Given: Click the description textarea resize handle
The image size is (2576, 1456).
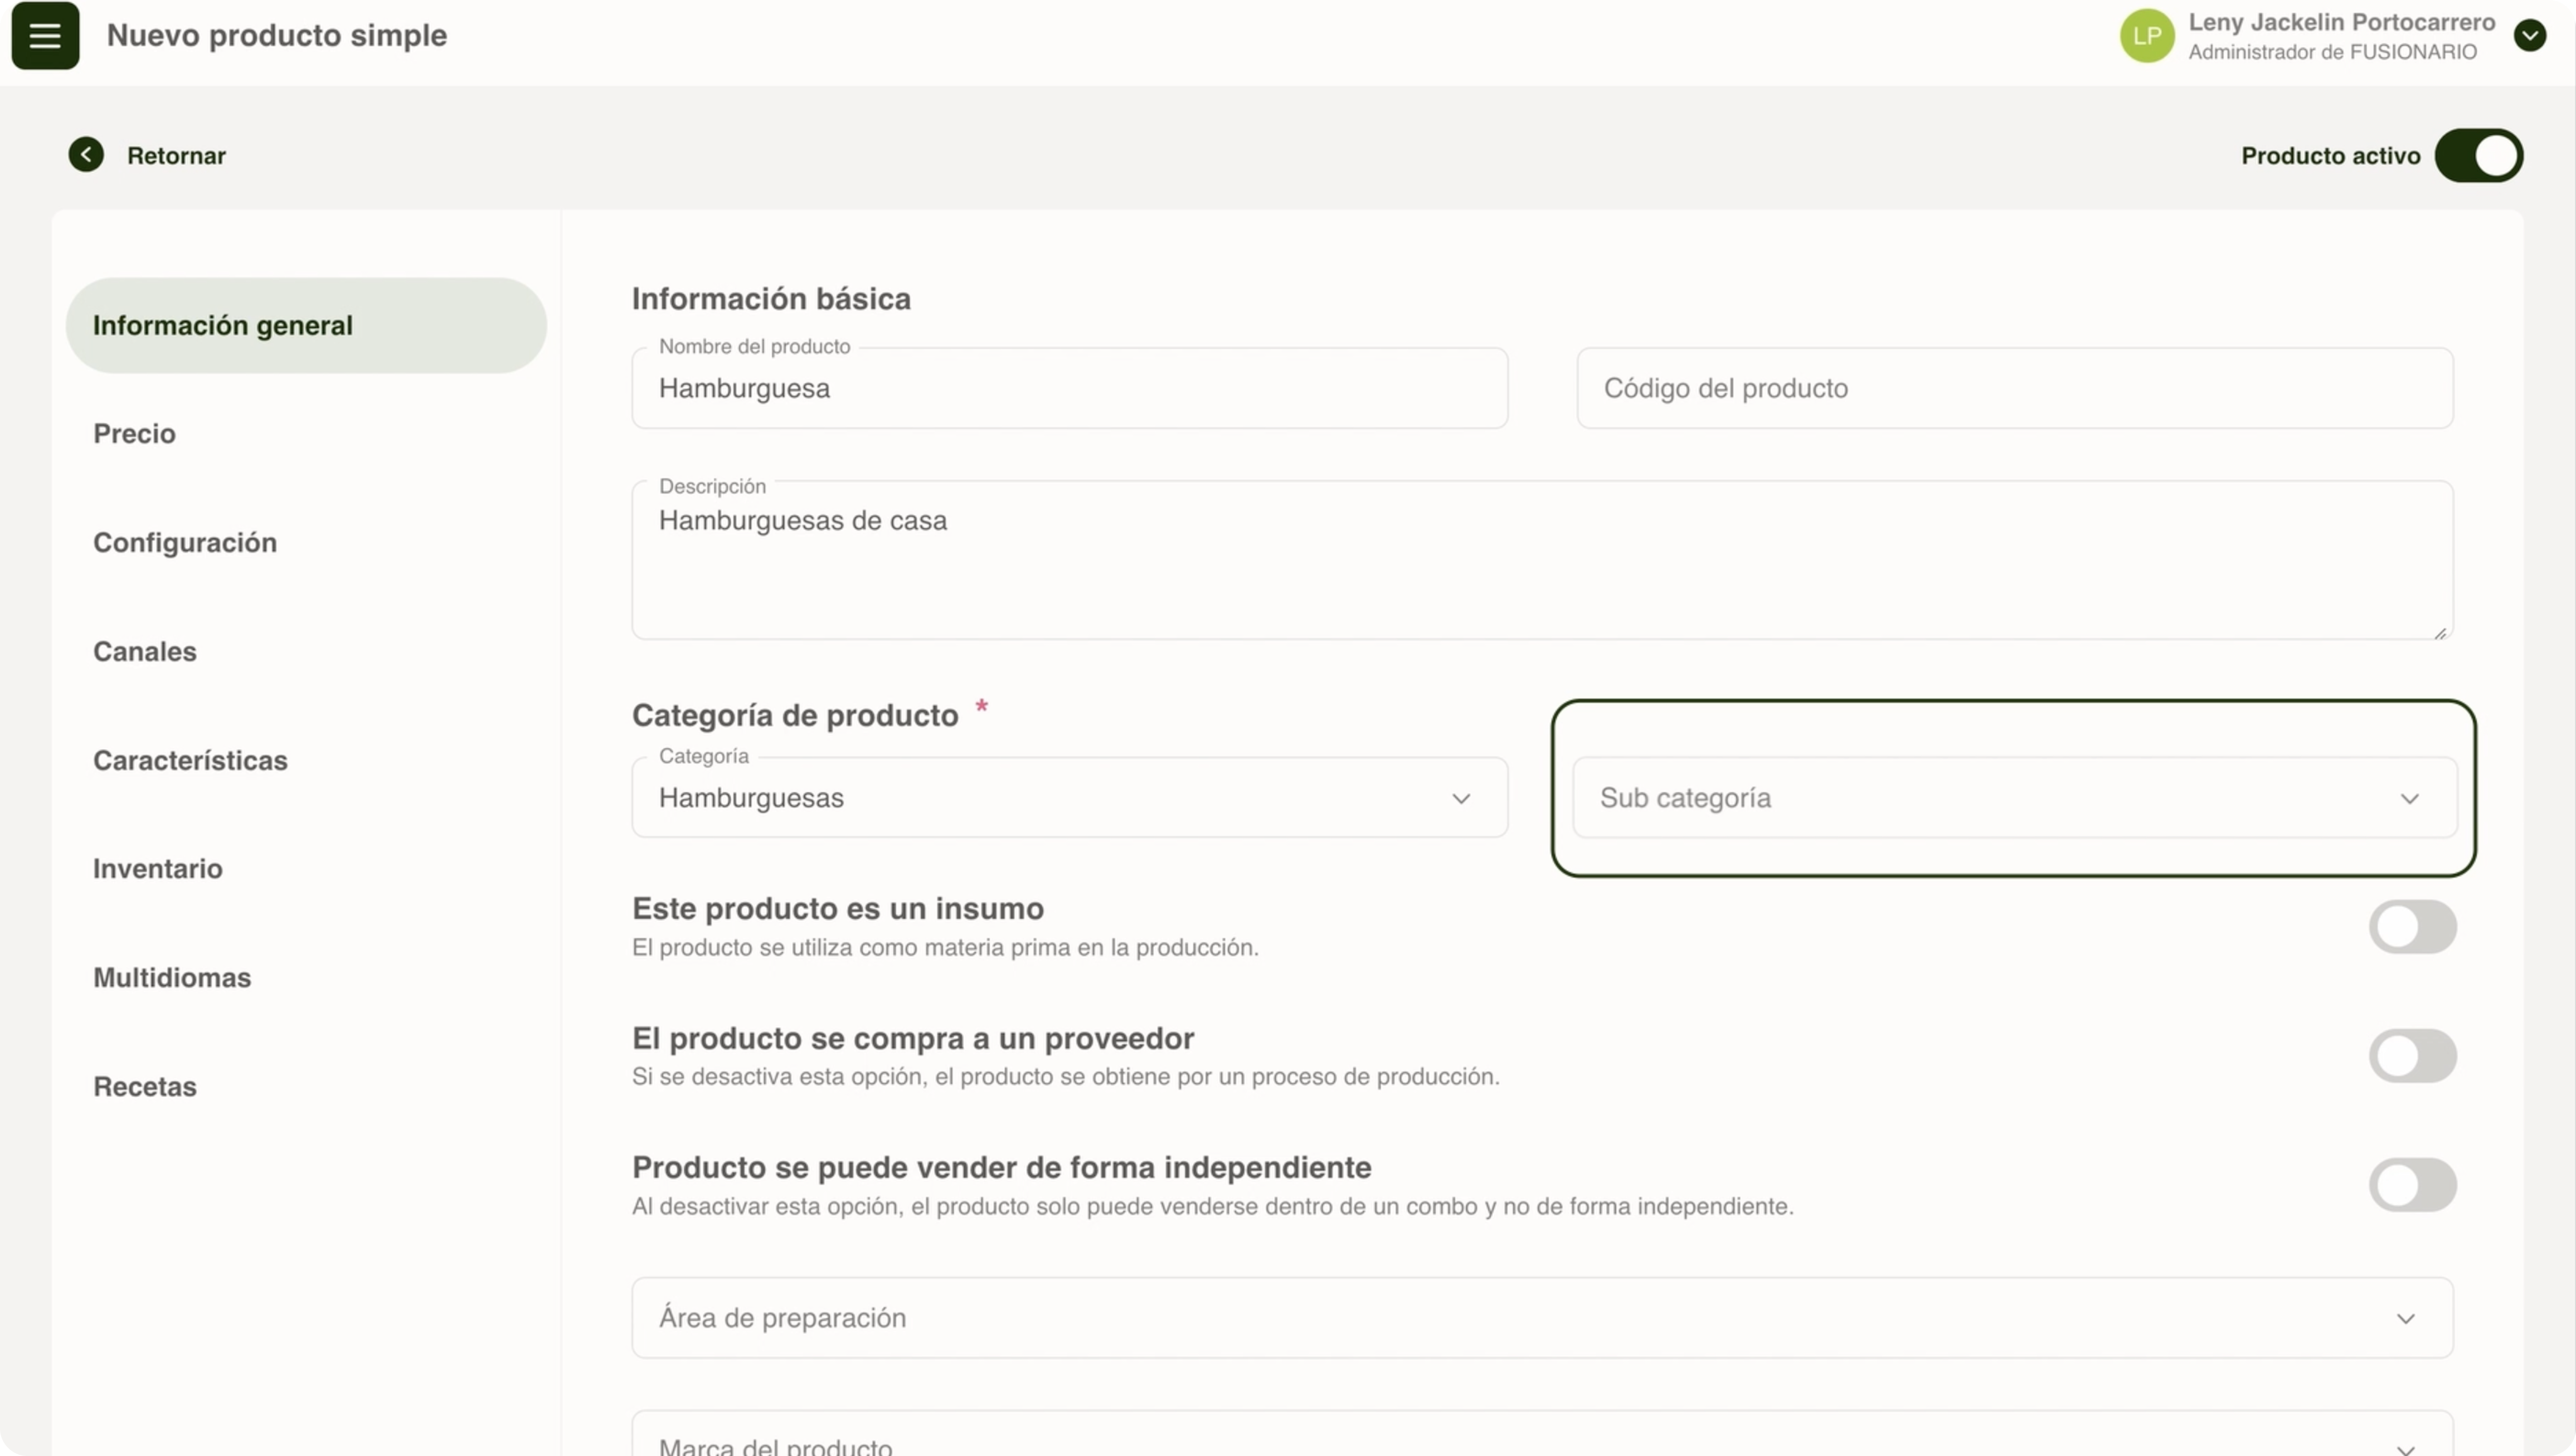Looking at the screenshot, I should pyautogui.click(x=2440, y=633).
